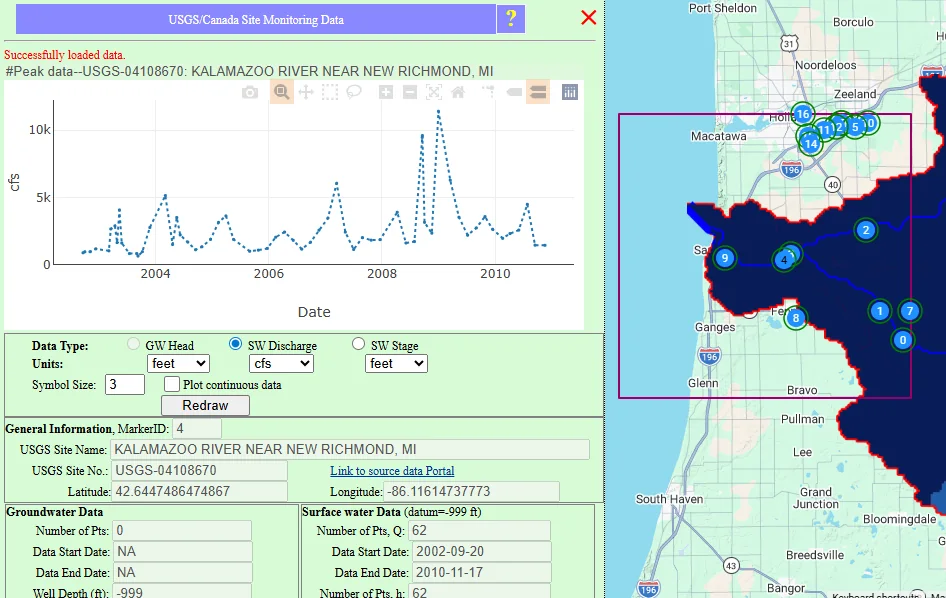Click the USGS Site No. field
The height and width of the screenshot is (598, 946).
point(199,471)
